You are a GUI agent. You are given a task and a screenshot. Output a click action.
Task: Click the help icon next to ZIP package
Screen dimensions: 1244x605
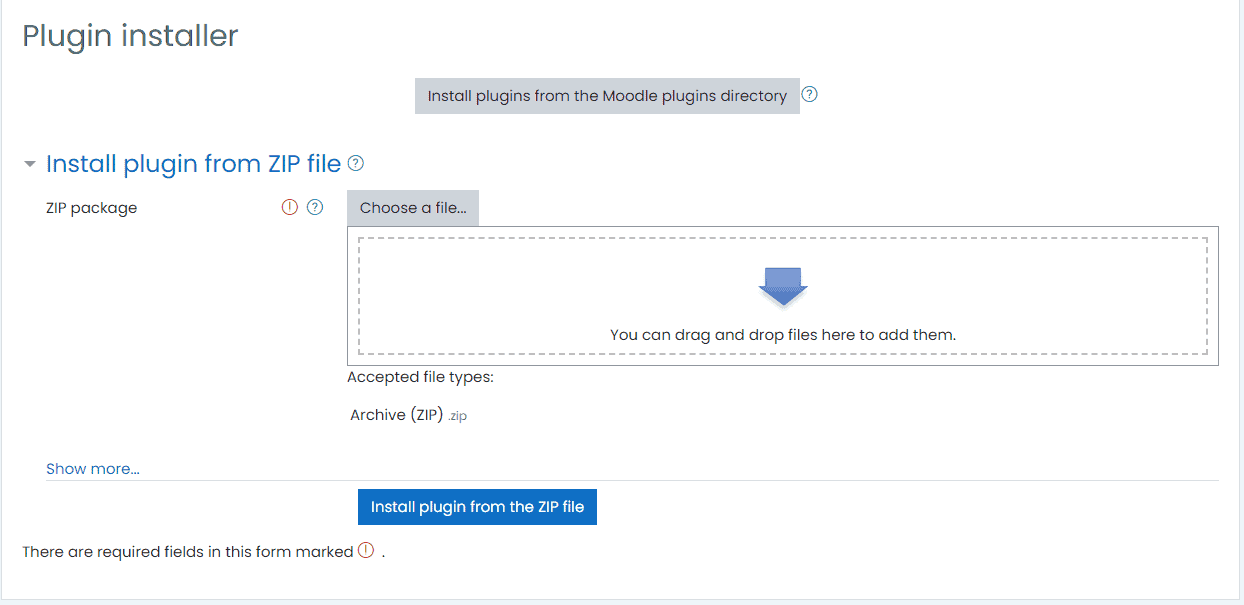tap(315, 208)
